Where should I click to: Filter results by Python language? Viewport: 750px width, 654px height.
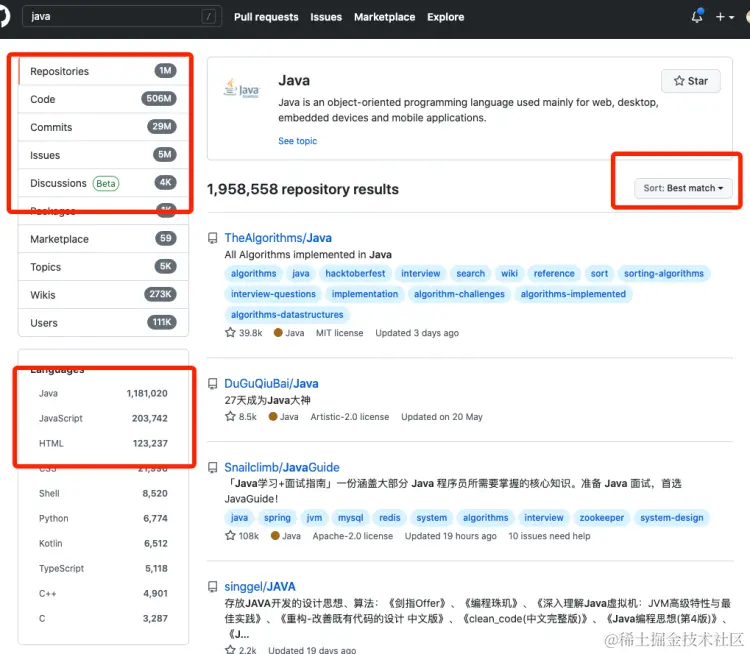coord(103,518)
